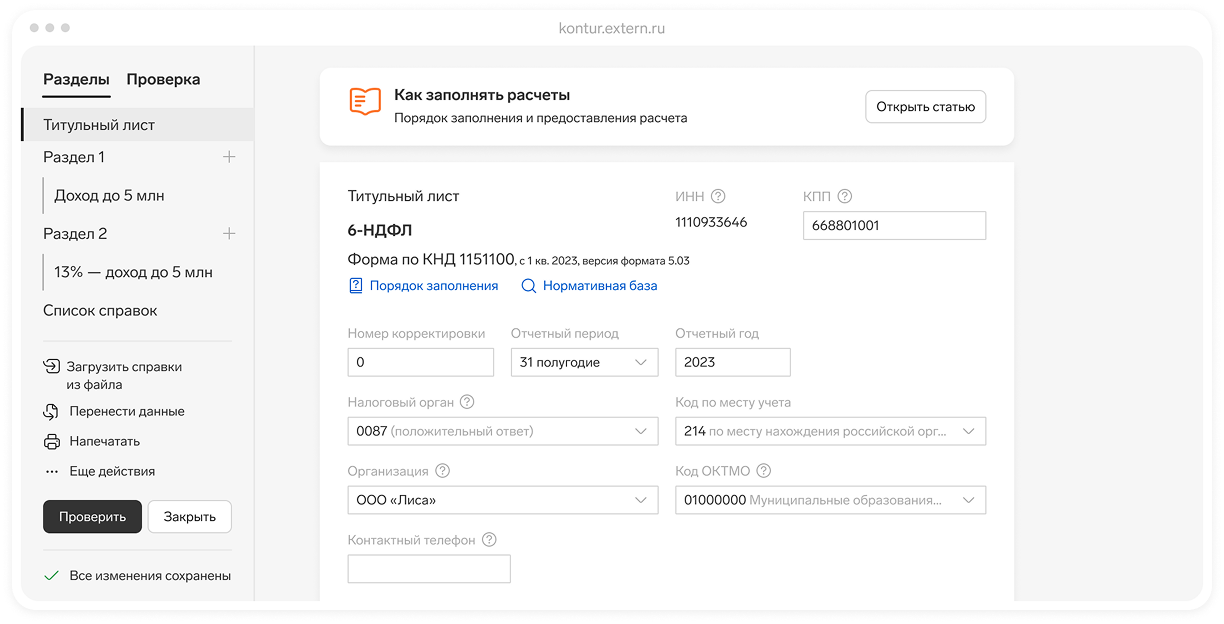Open the Порядок заполнения link
This screenshot has height=624, width=1224.
click(433, 286)
